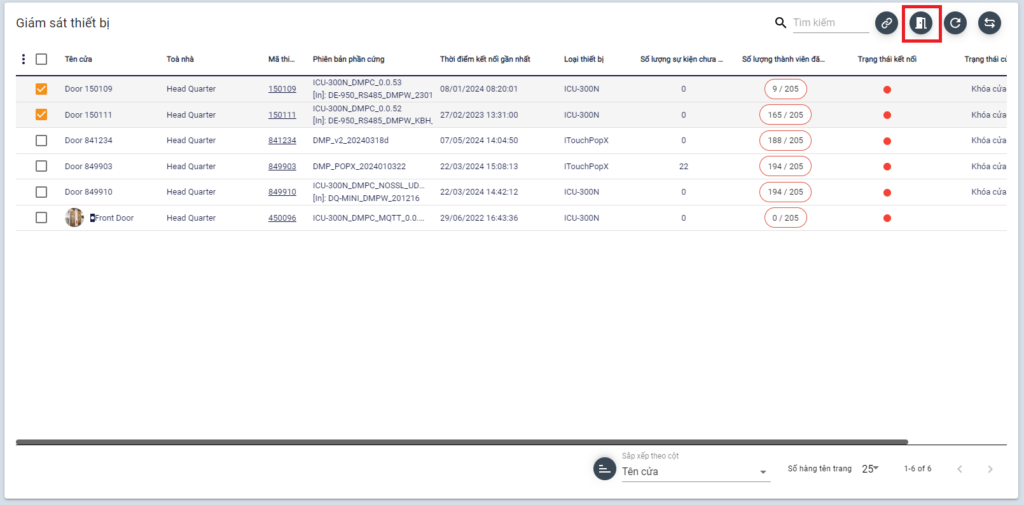Go to the next page arrow
Viewport: 1024px width, 505px height.
[990, 469]
